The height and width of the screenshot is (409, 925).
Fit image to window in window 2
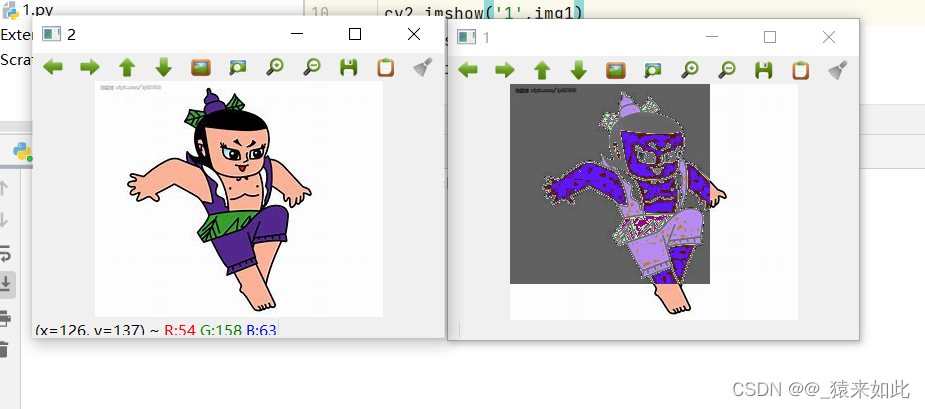pyautogui.click(x=238, y=67)
